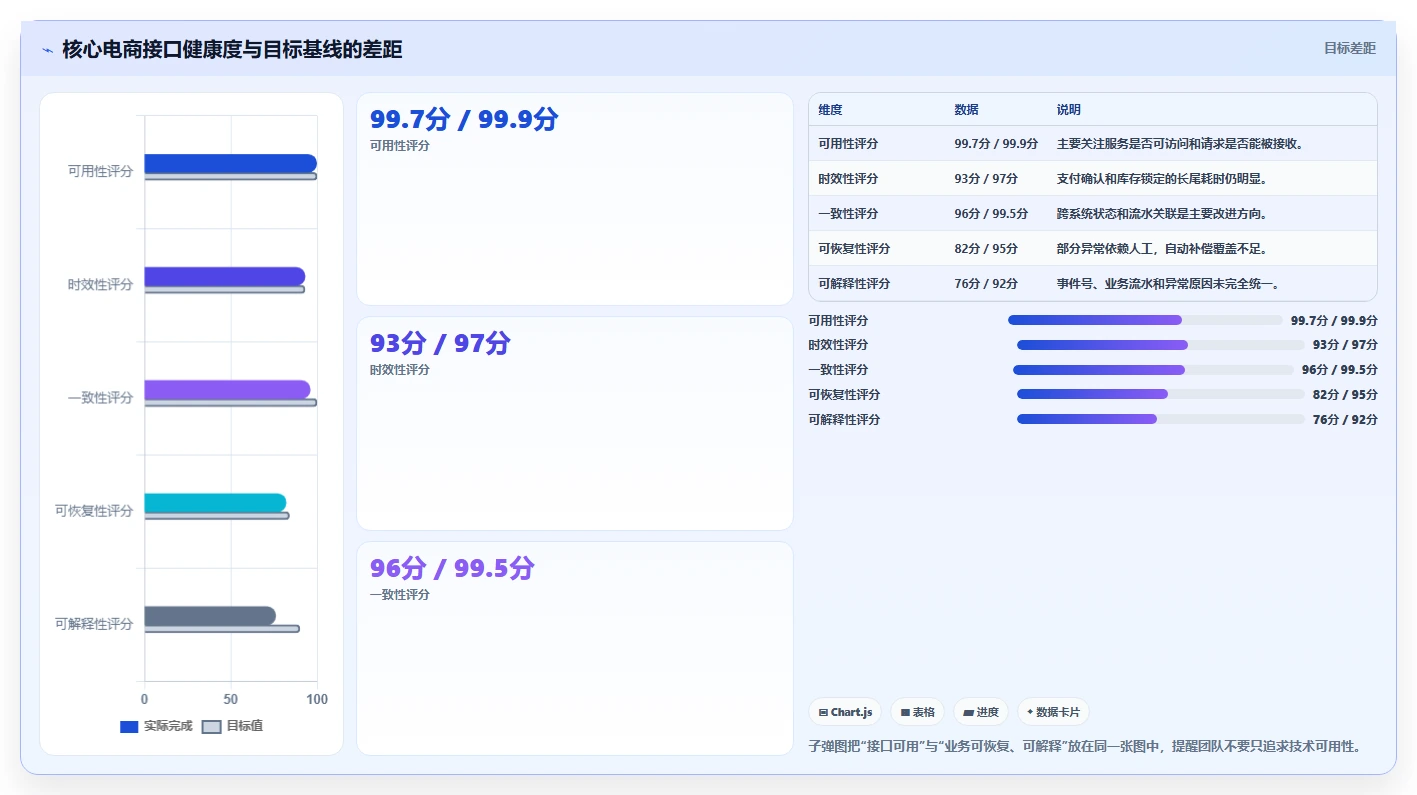Click the progress value 93分 / 97分 at the row end

[x=1345, y=345]
